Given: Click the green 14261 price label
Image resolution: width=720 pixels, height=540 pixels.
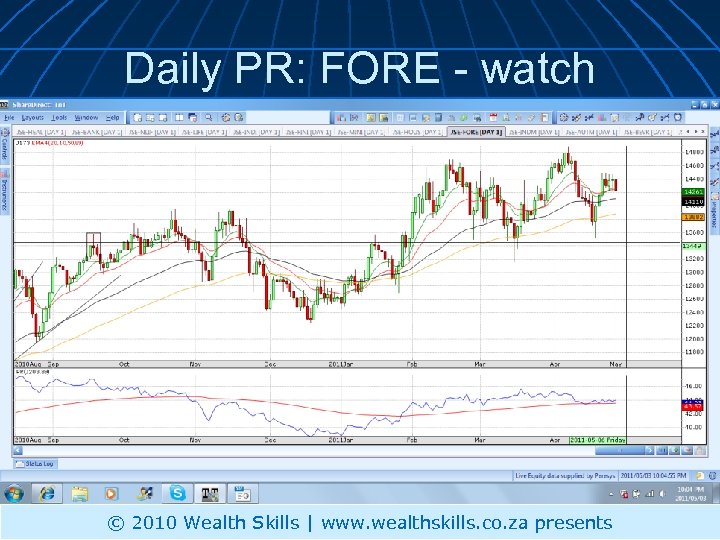Looking at the screenshot, I should 693,192.
